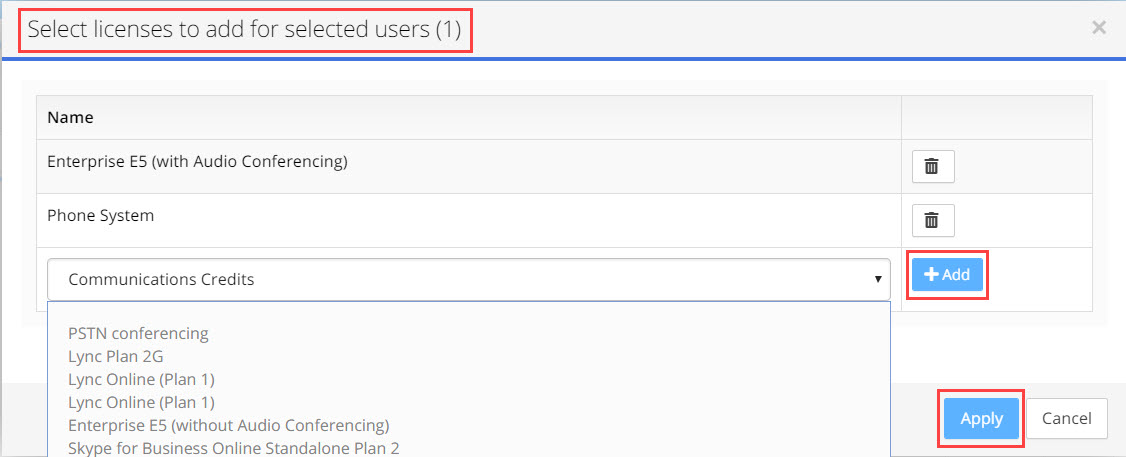Select the Lync Plan 2G option
This screenshot has width=1126, height=457.
point(121,356)
